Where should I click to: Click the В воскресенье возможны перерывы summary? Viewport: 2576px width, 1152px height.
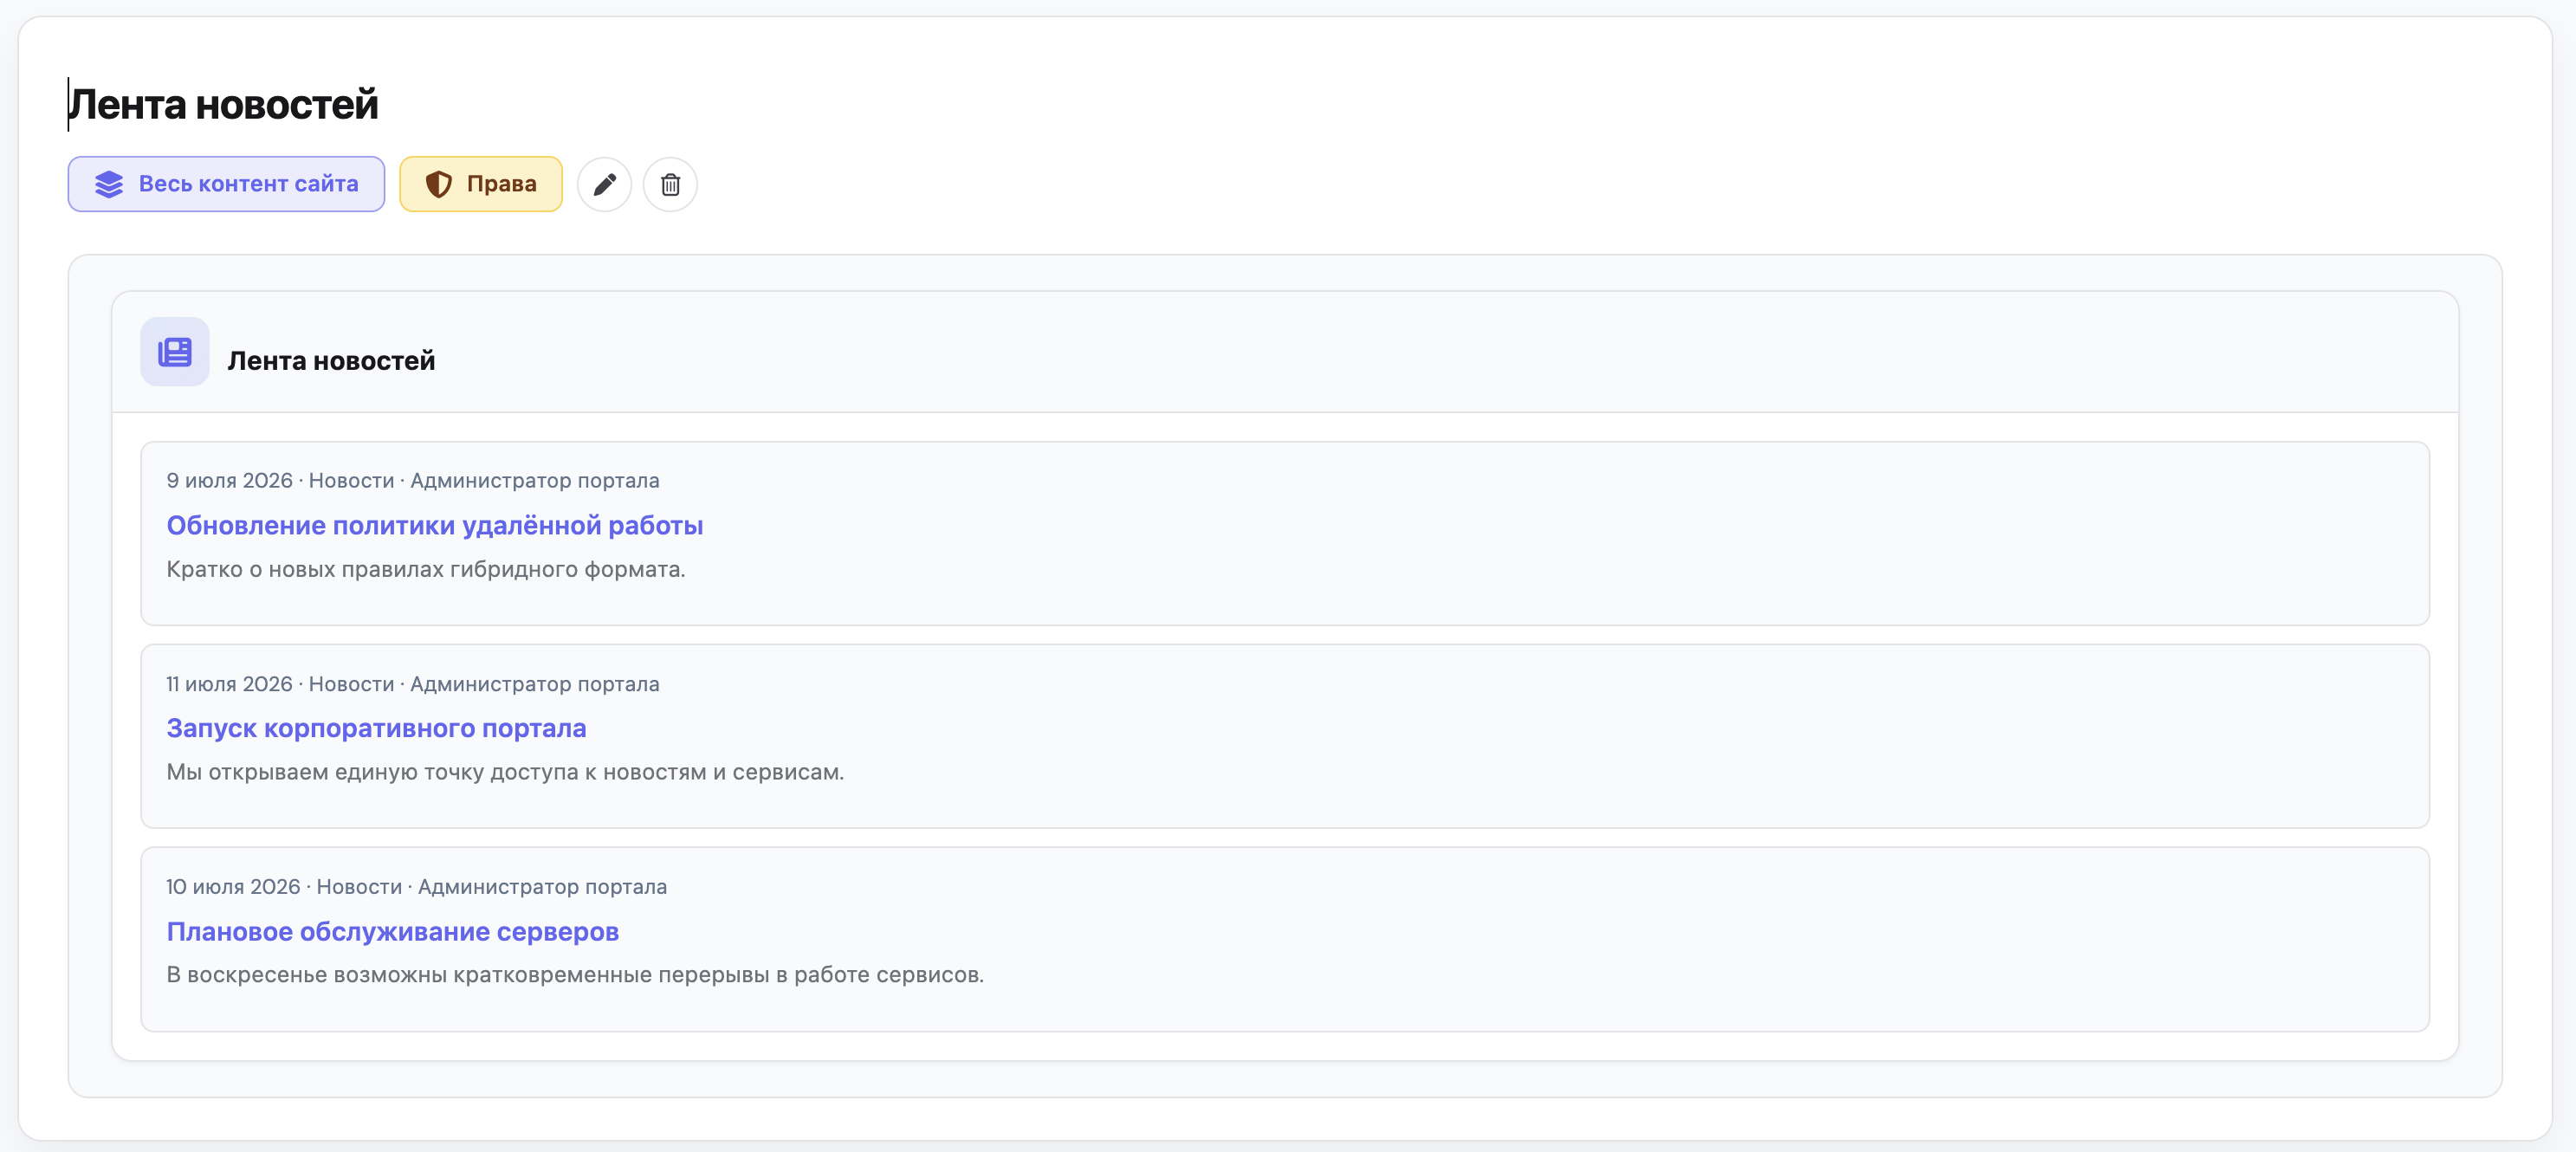point(575,974)
